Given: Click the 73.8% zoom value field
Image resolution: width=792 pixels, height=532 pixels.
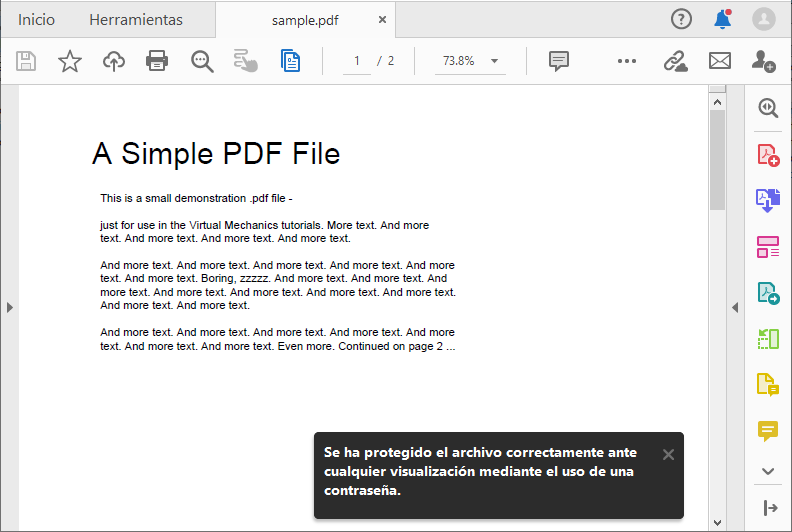Looking at the screenshot, I should point(459,61).
